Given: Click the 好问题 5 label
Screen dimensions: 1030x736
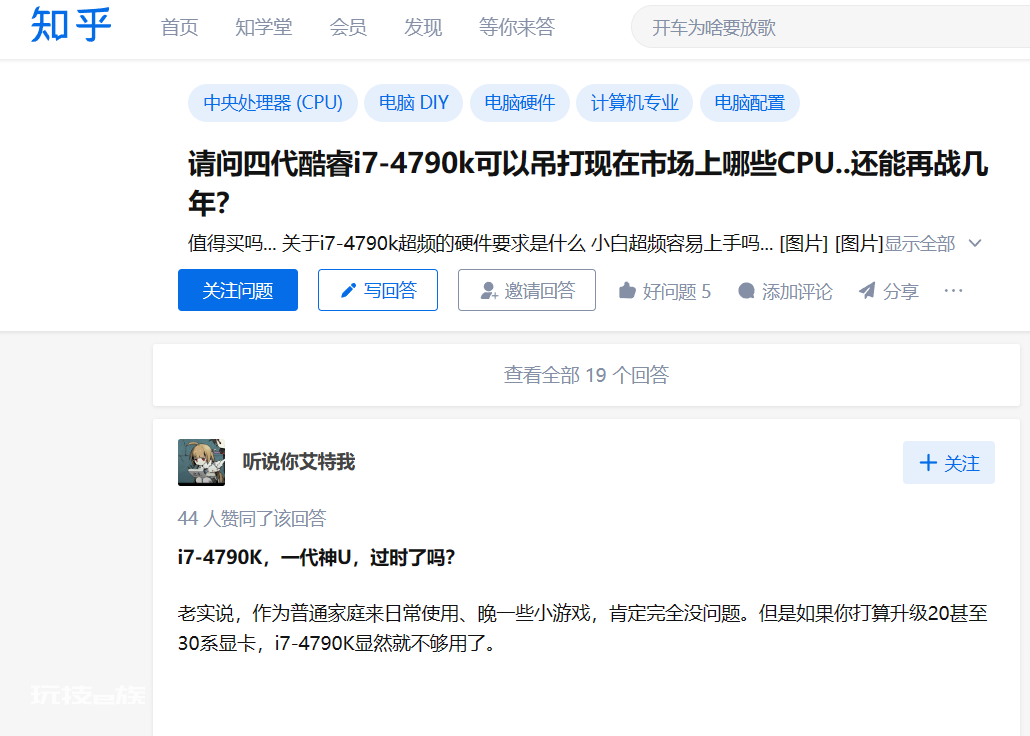Looking at the screenshot, I should (x=677, y=291).
